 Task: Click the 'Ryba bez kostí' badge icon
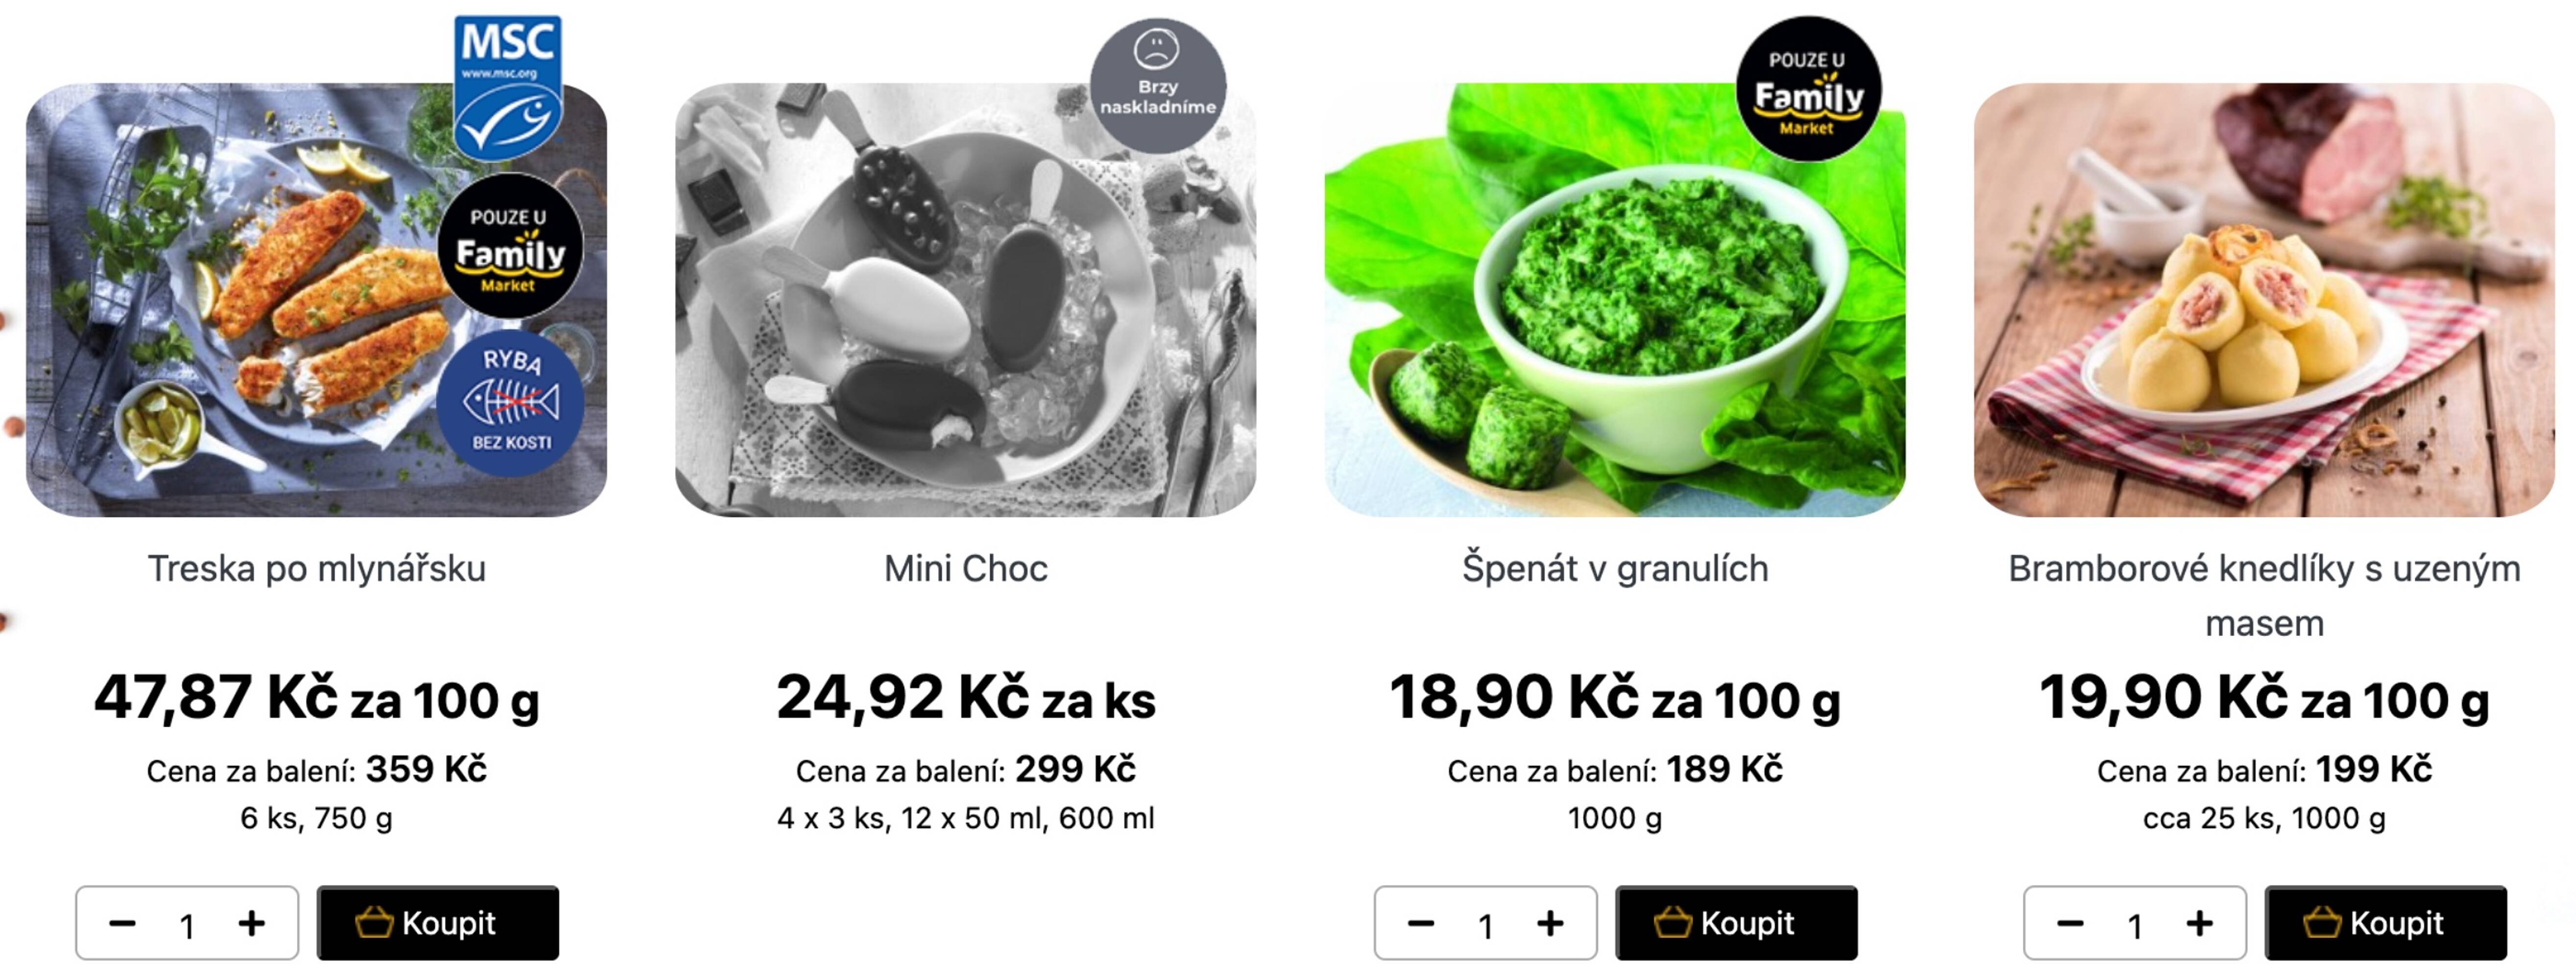coord(511,402)
